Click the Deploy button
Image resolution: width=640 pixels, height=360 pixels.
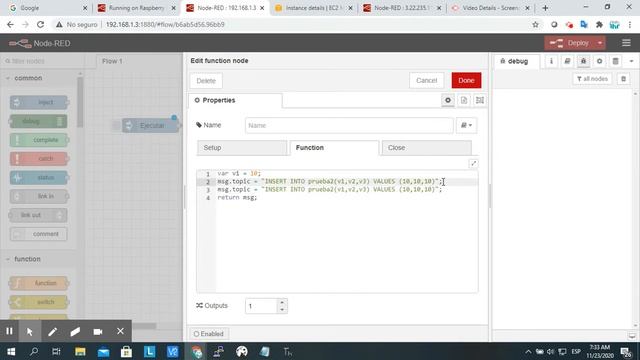tap(570, 43)
